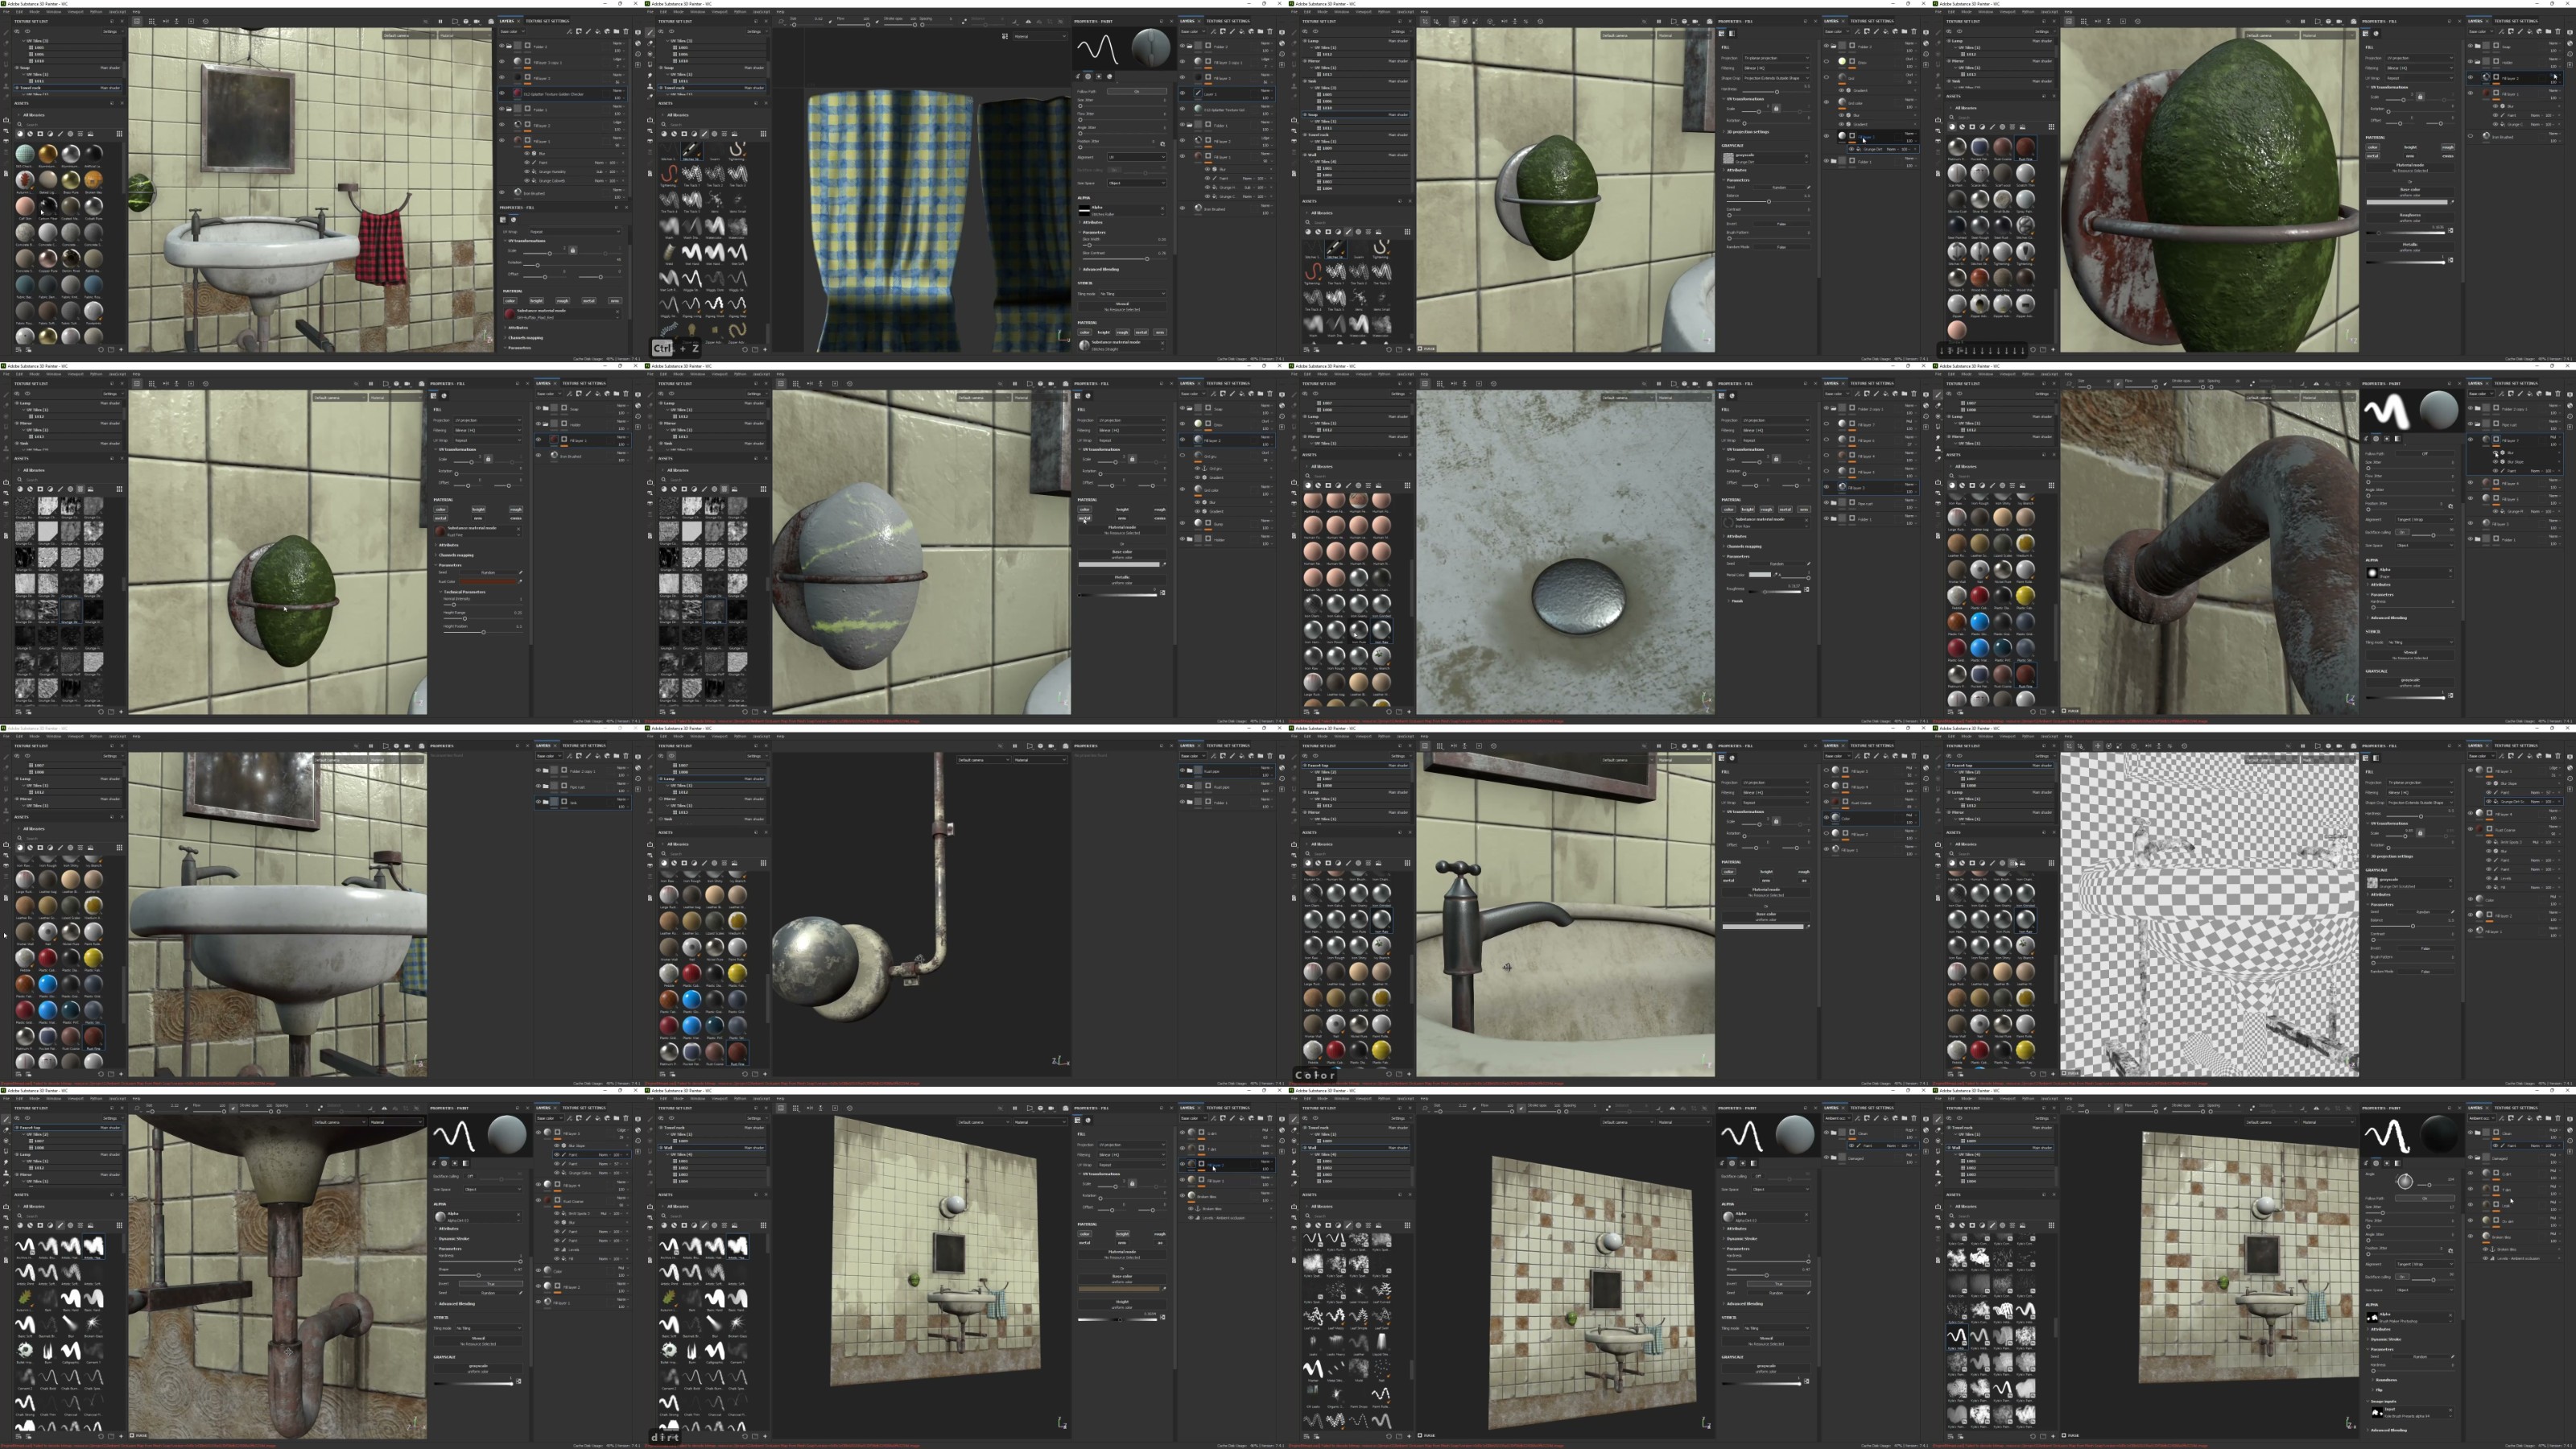
Task: Hide the Folder 2 layer in the red-towel window
Action: click(x=502, y=46)
